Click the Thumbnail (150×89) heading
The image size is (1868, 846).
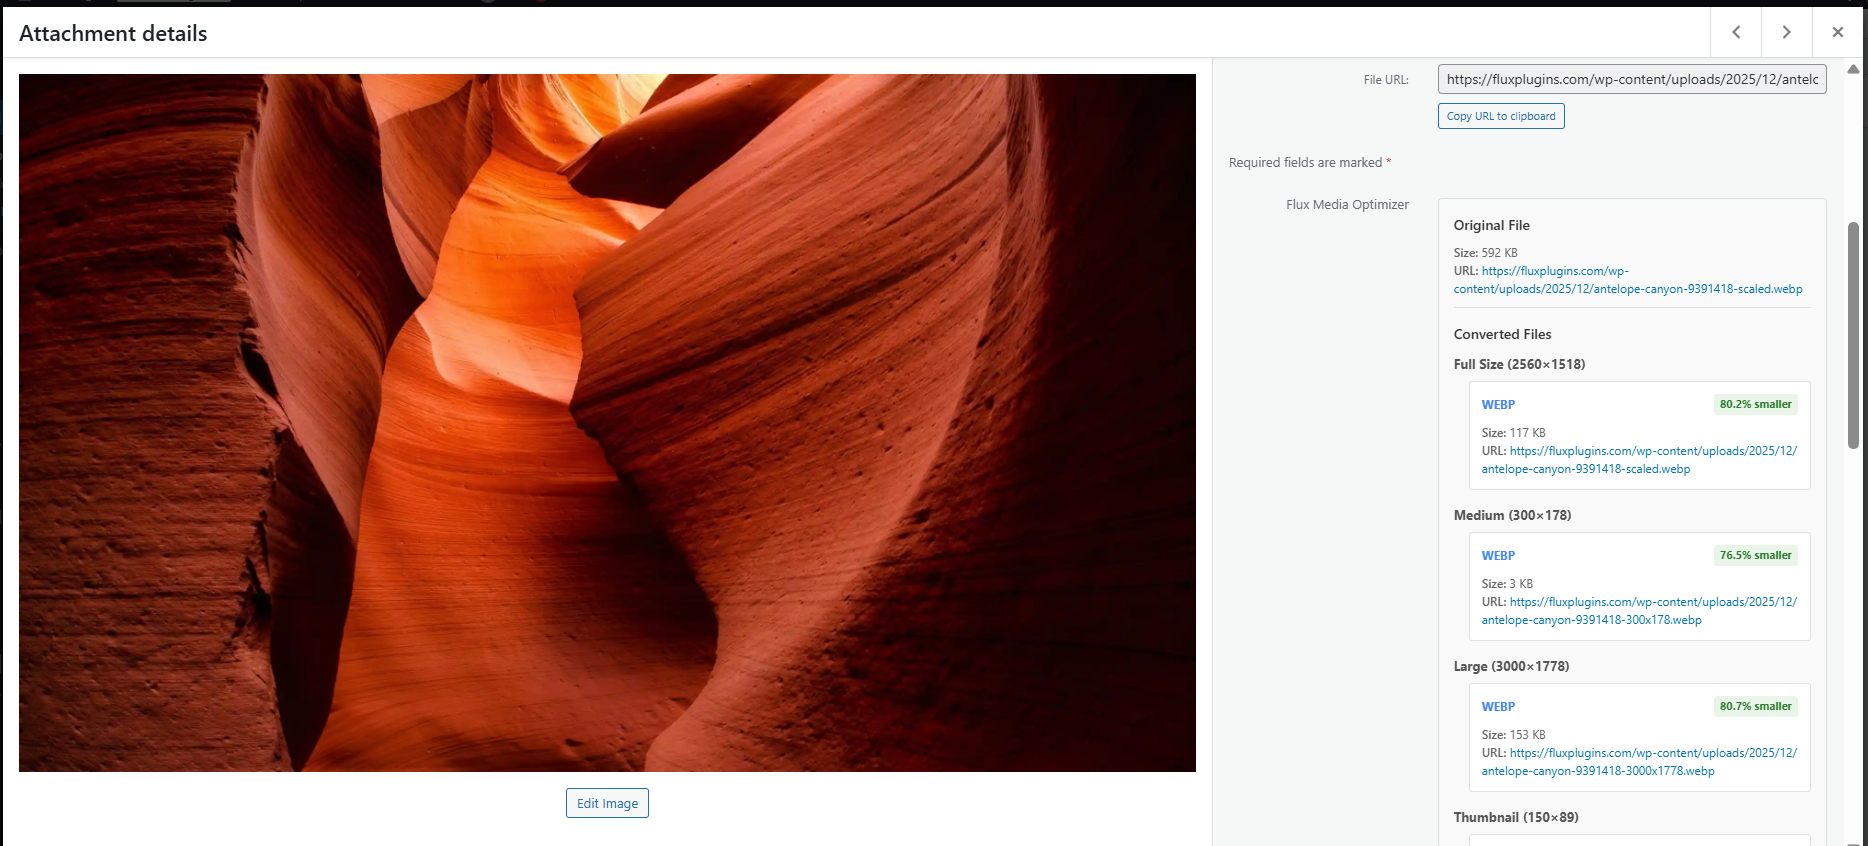point(1516,817)
